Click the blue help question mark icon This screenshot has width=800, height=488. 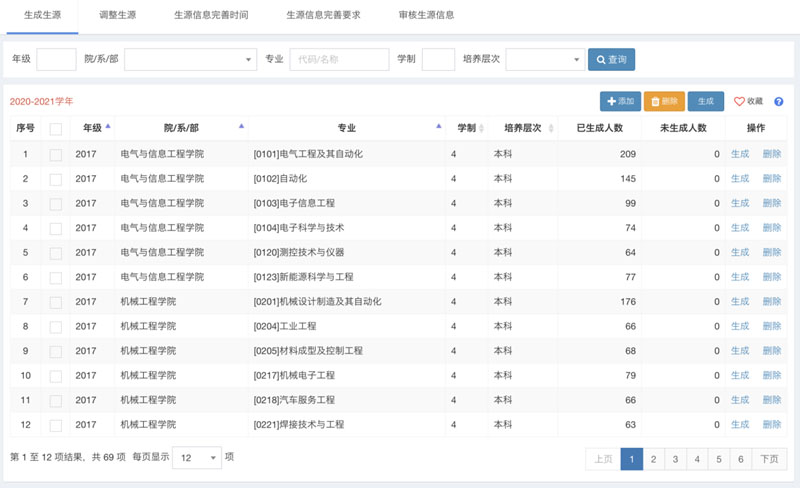778,102
